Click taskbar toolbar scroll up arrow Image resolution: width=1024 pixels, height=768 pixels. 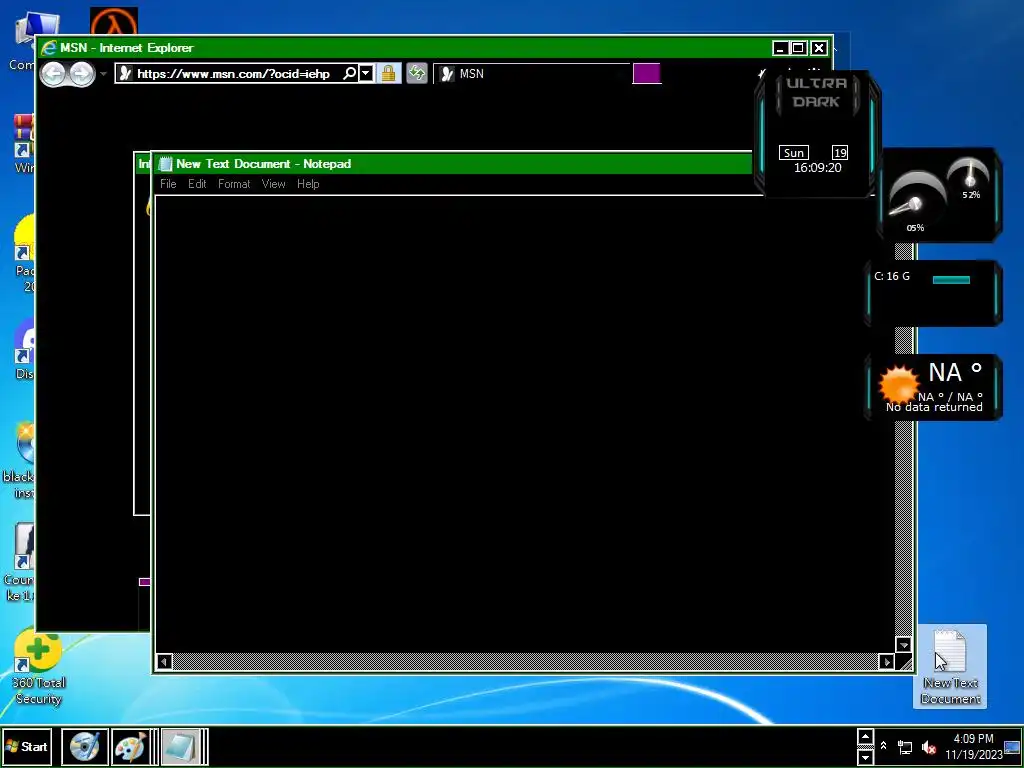(x=865, y=737)
